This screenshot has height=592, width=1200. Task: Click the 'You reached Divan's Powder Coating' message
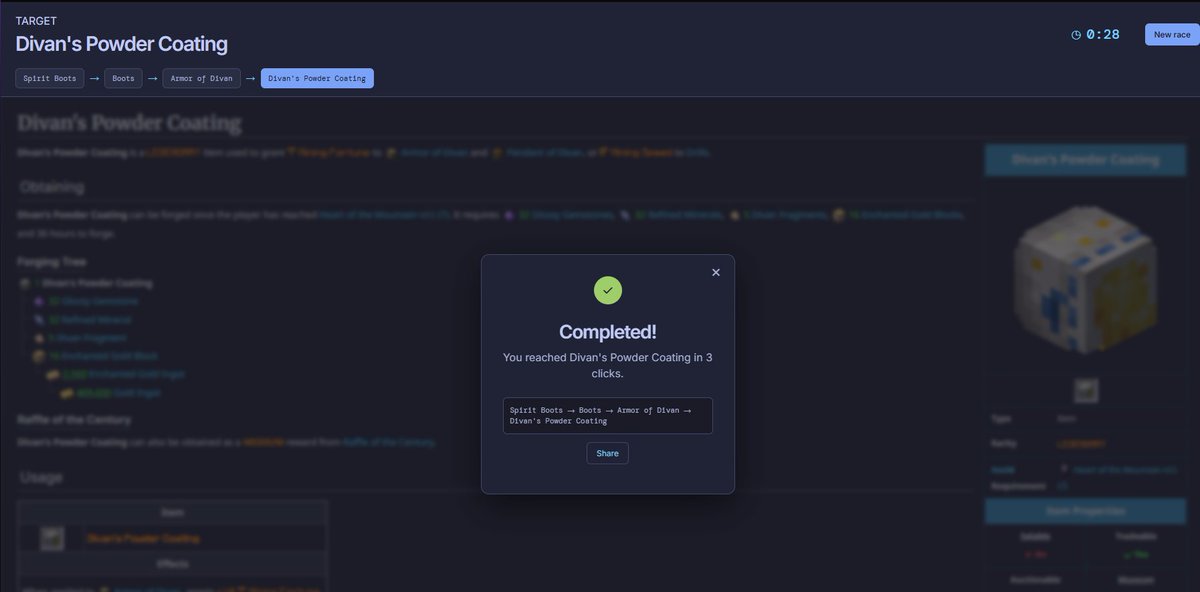[x=608, y=365]
